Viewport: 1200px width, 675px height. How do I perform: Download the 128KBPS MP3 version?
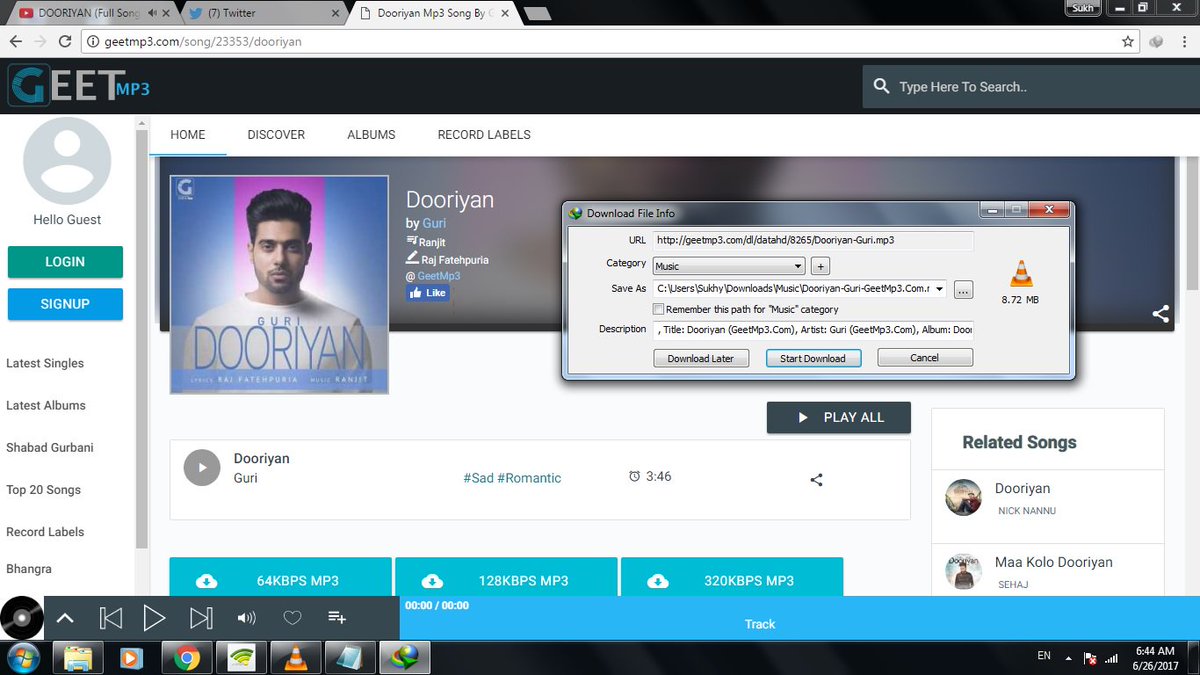[x=506, y=580]
